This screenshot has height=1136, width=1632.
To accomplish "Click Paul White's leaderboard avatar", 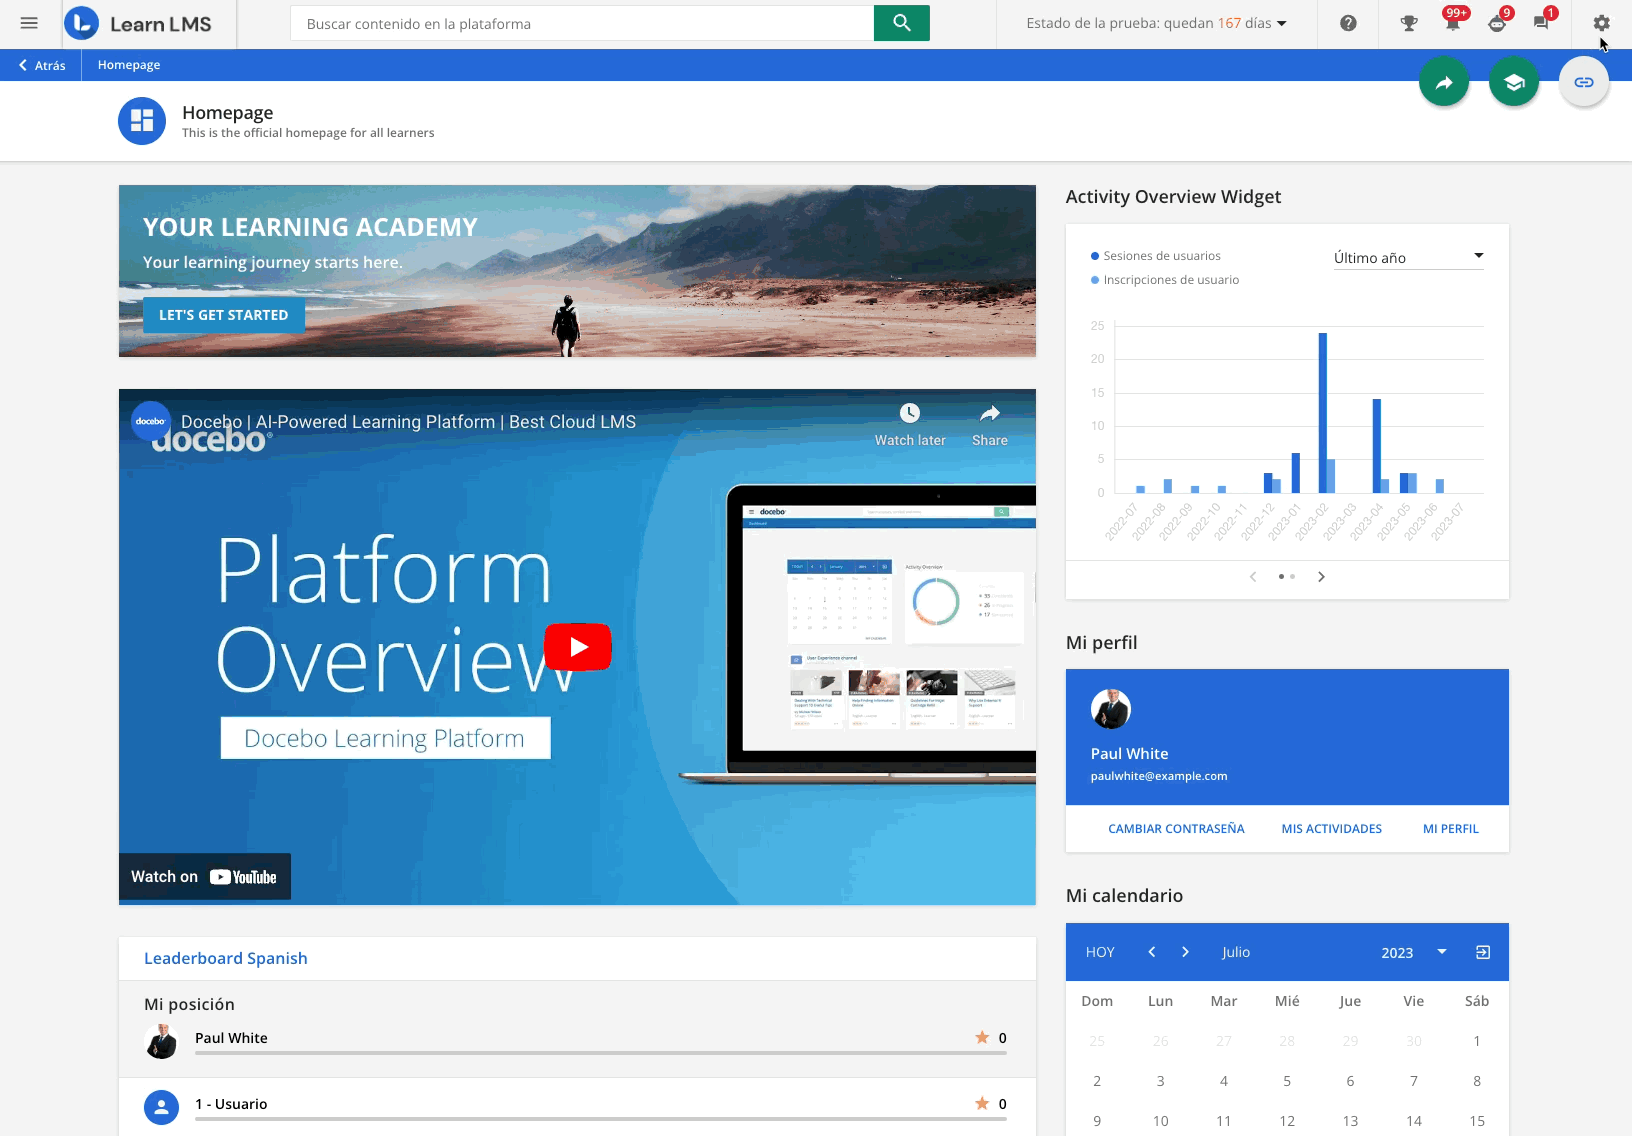I will pyautogui.click(x=161, y=1041).
